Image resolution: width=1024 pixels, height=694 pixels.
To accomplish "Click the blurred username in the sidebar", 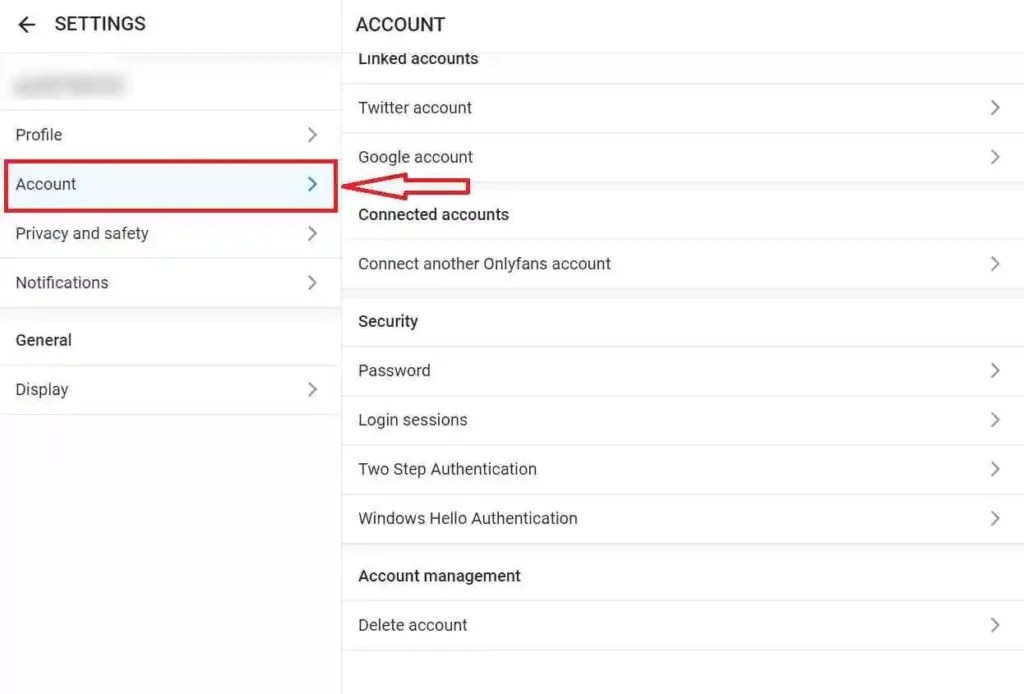I will tap(69, 86).
